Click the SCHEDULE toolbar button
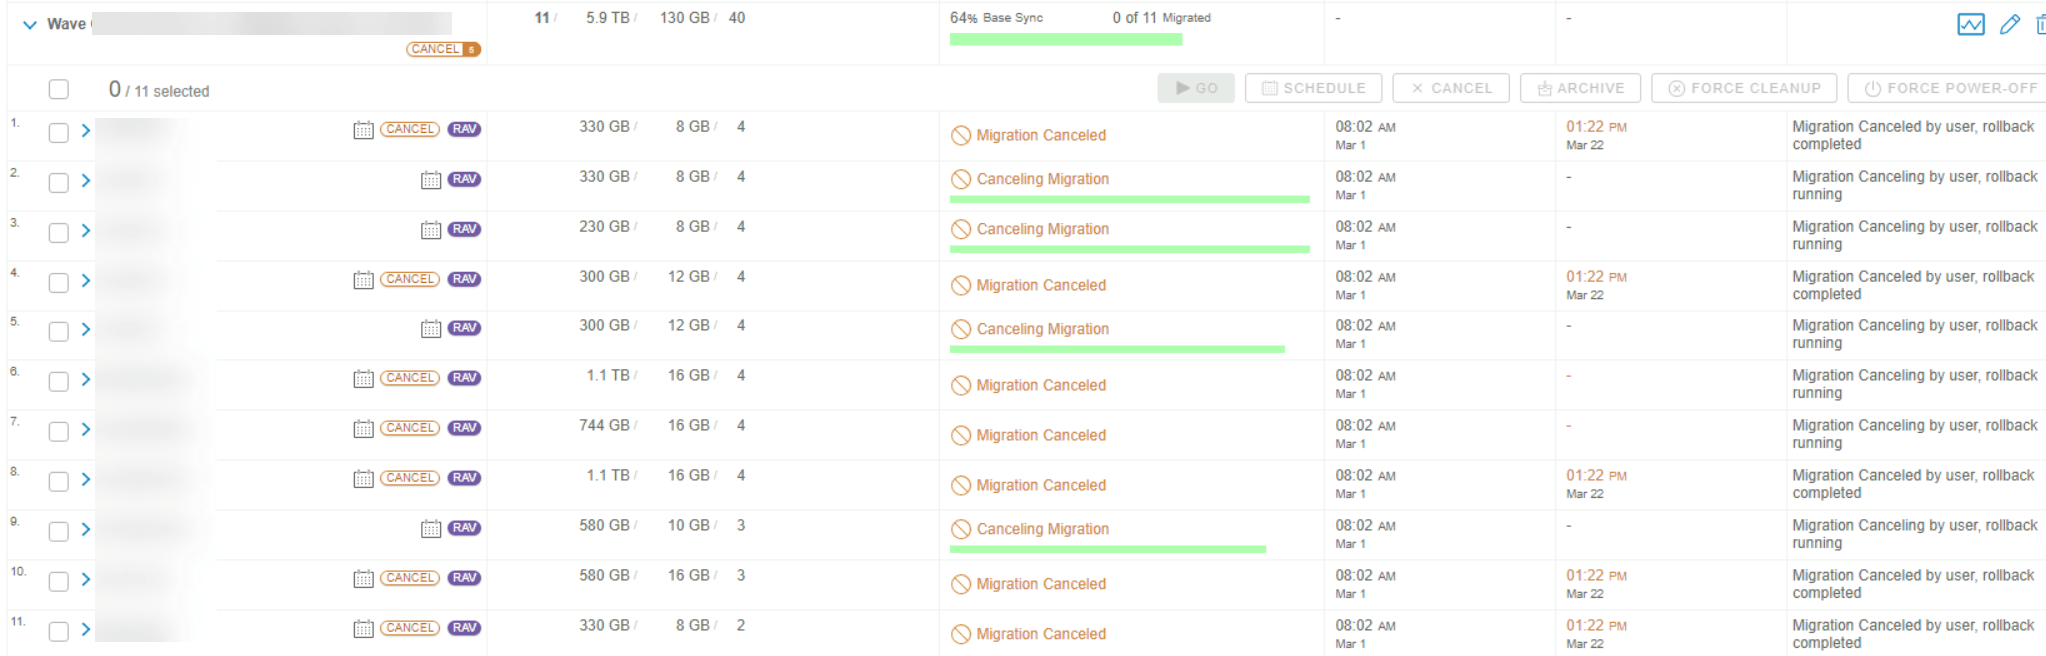This screenshot has width=2046, height=656. pyautogui.click(x=1313, y=88)
